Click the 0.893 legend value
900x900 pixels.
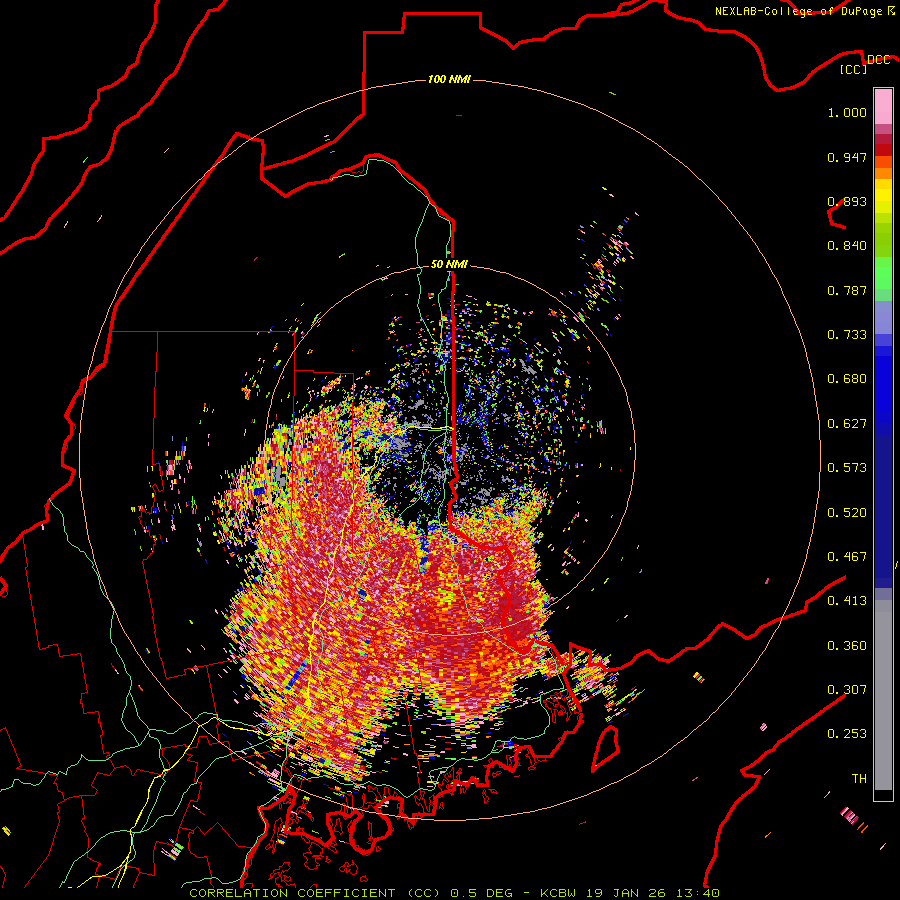(x=847, y=201)
